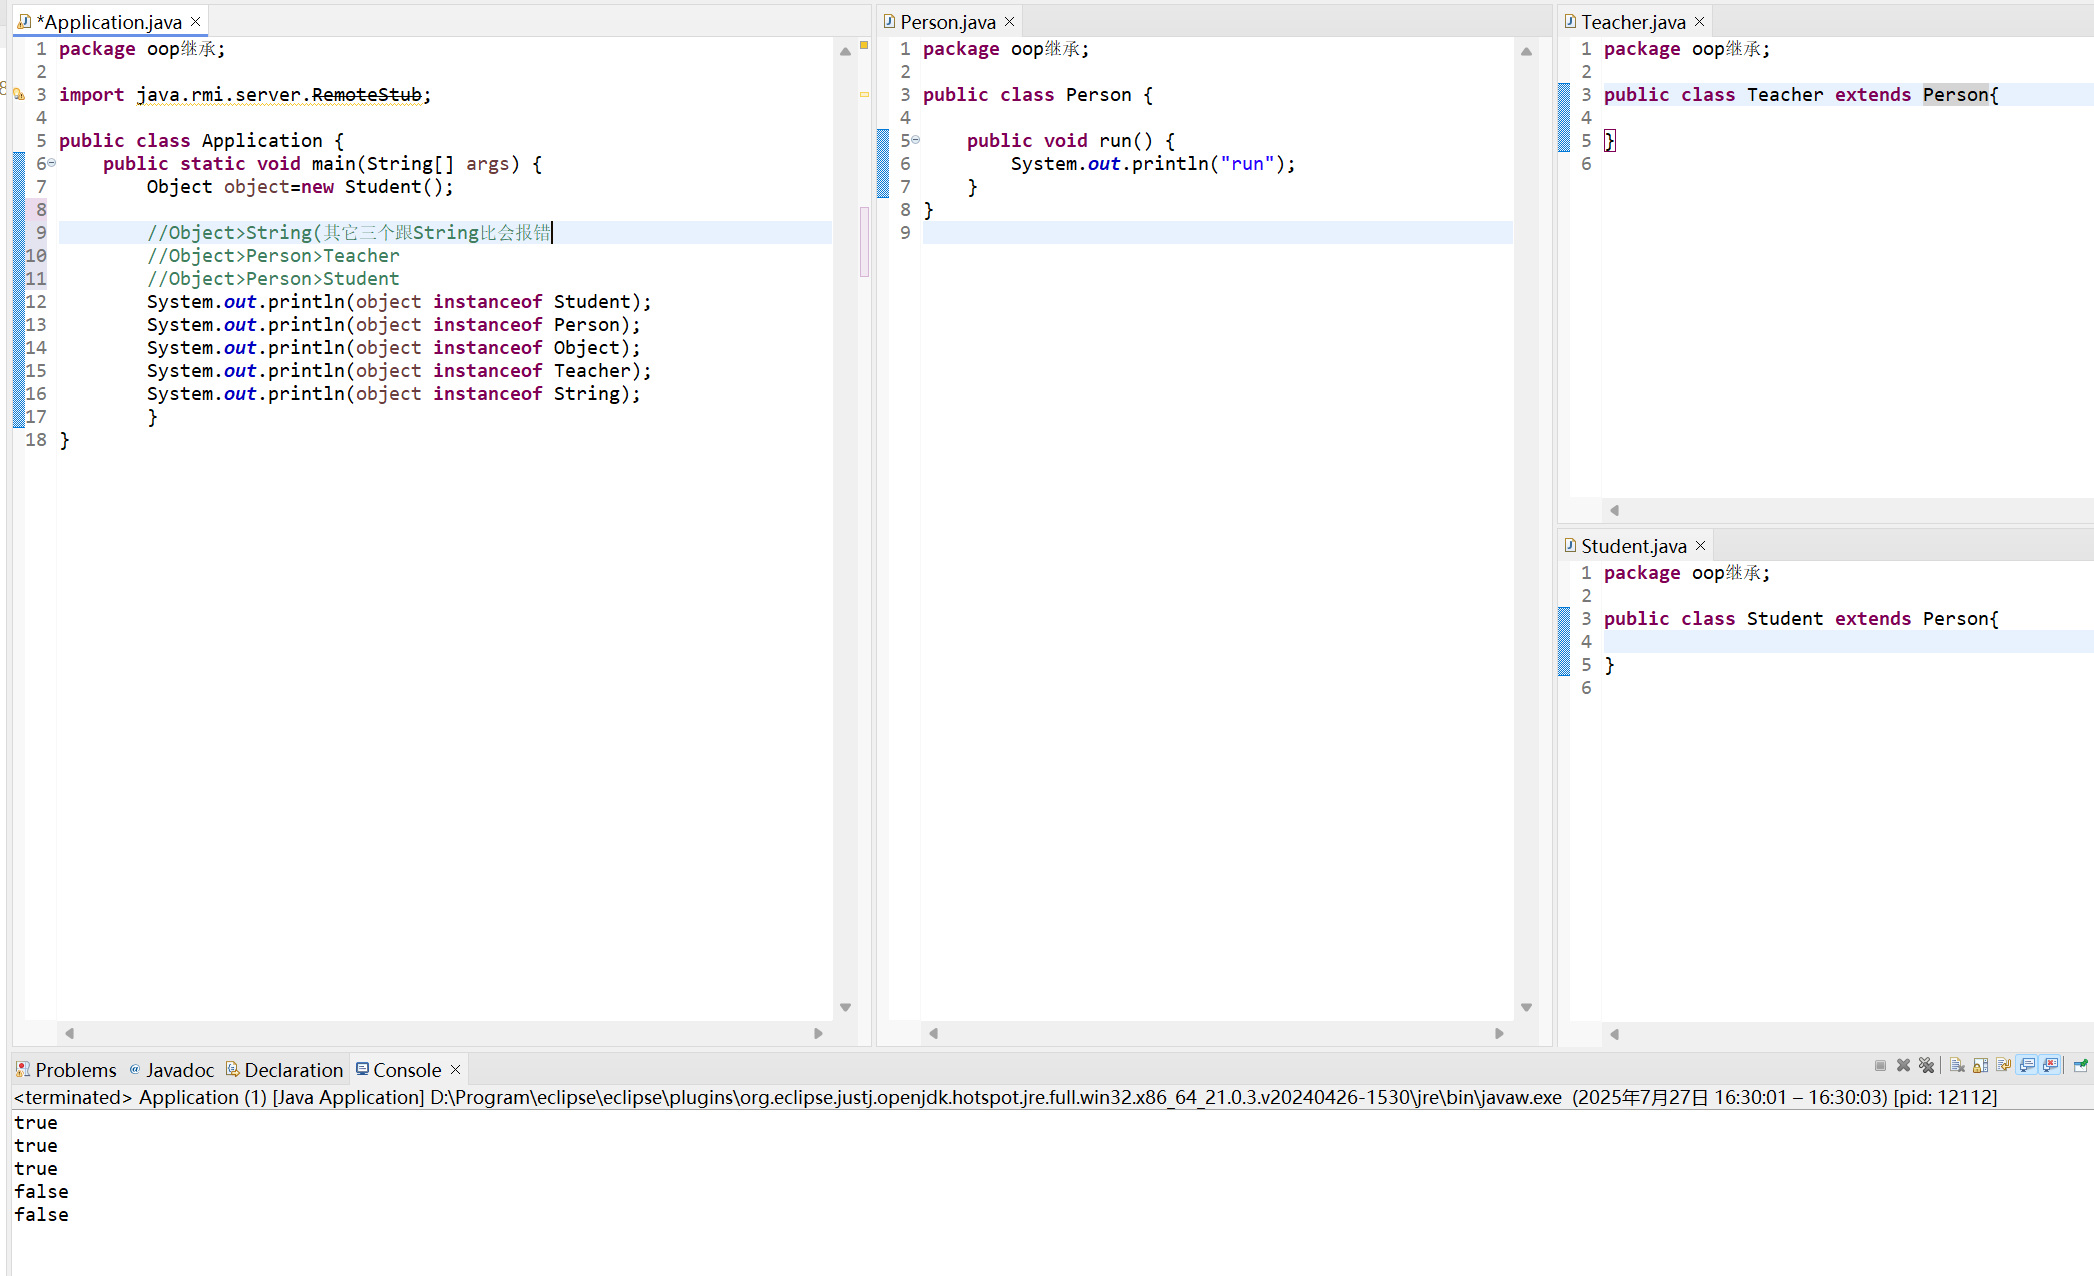Click the comment '//Object>Person>Student'
2094x1276 pixels.
click(273, 279)
